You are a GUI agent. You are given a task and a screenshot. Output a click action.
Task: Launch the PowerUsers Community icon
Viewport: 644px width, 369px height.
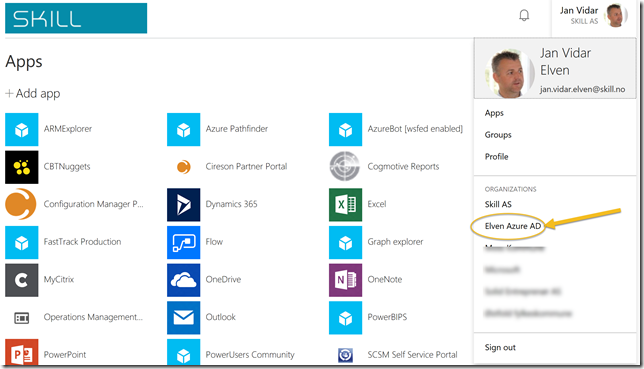pos(184,352)
